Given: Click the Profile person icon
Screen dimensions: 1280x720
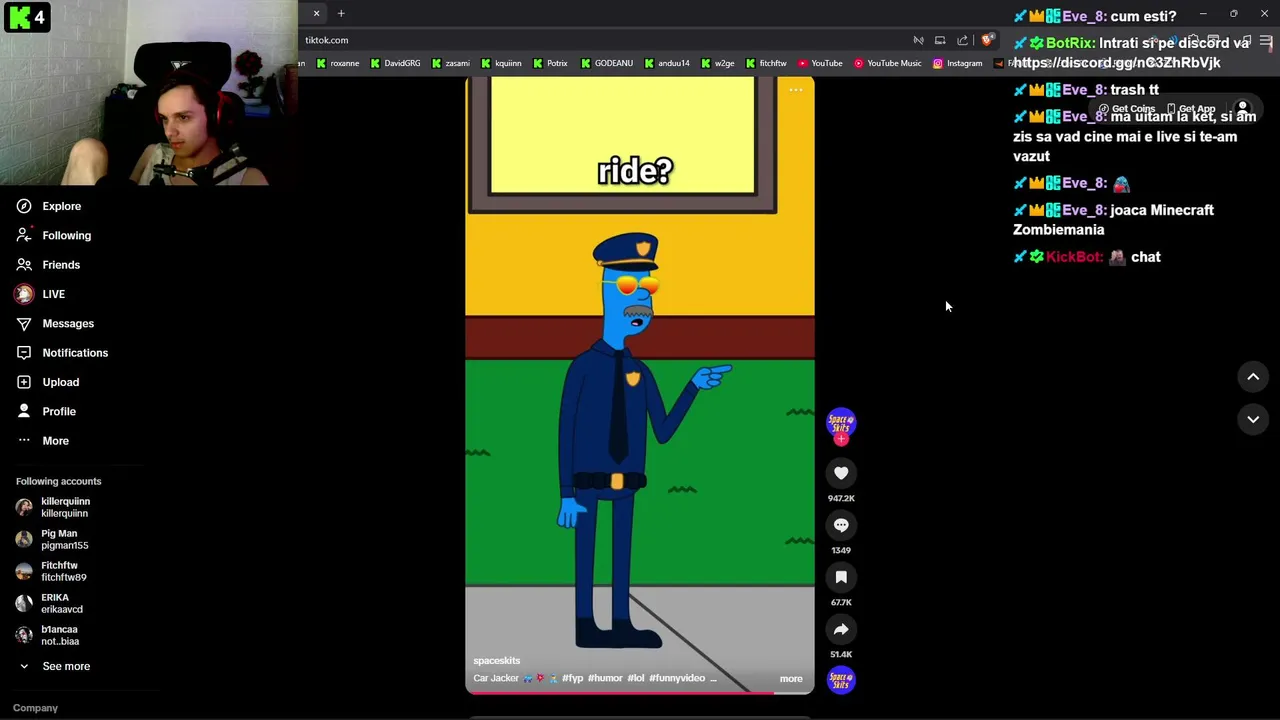Looking at the screenshot, I should [24, 411].
